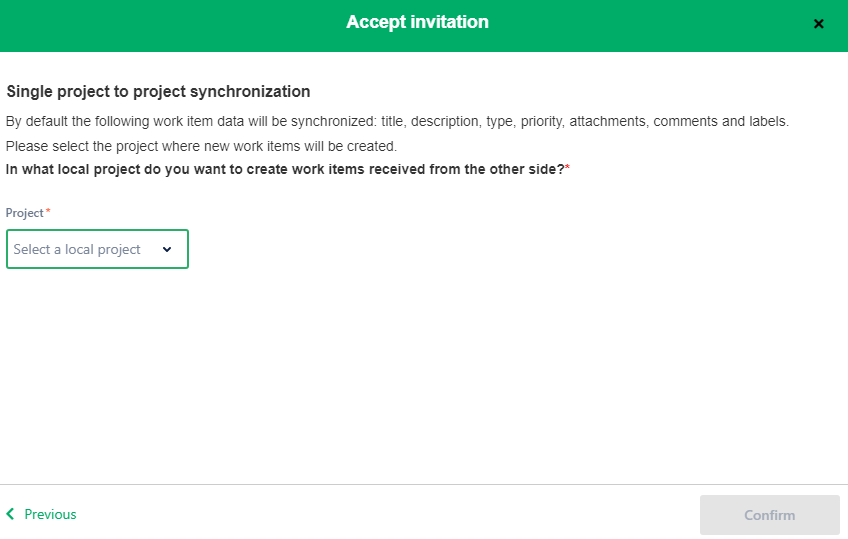Viewport: 848px width, 539px height.
Task: Click the red asterisk next to Project label
Action: click(48, 212)
